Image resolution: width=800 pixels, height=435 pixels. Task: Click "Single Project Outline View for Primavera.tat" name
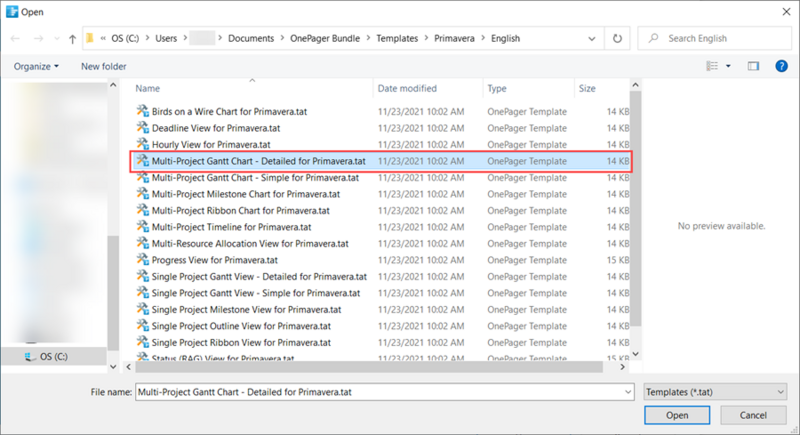241,326
